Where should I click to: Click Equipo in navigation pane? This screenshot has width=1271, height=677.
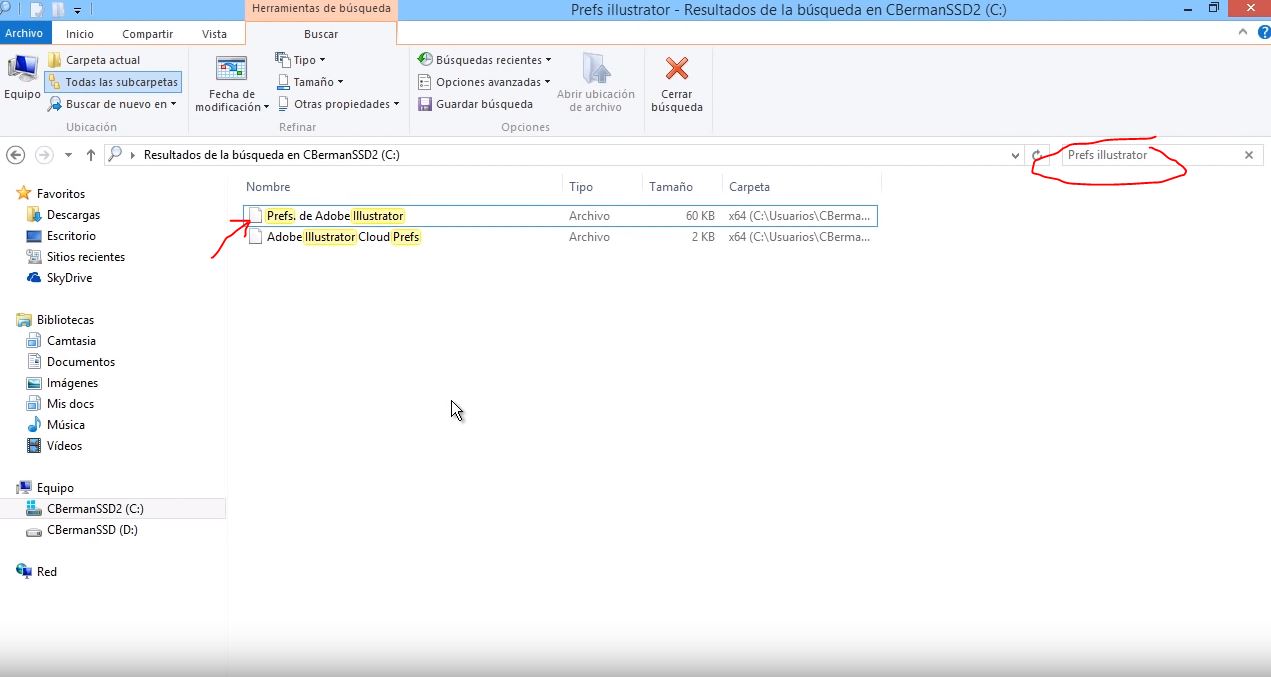click(x=55, y=488)
